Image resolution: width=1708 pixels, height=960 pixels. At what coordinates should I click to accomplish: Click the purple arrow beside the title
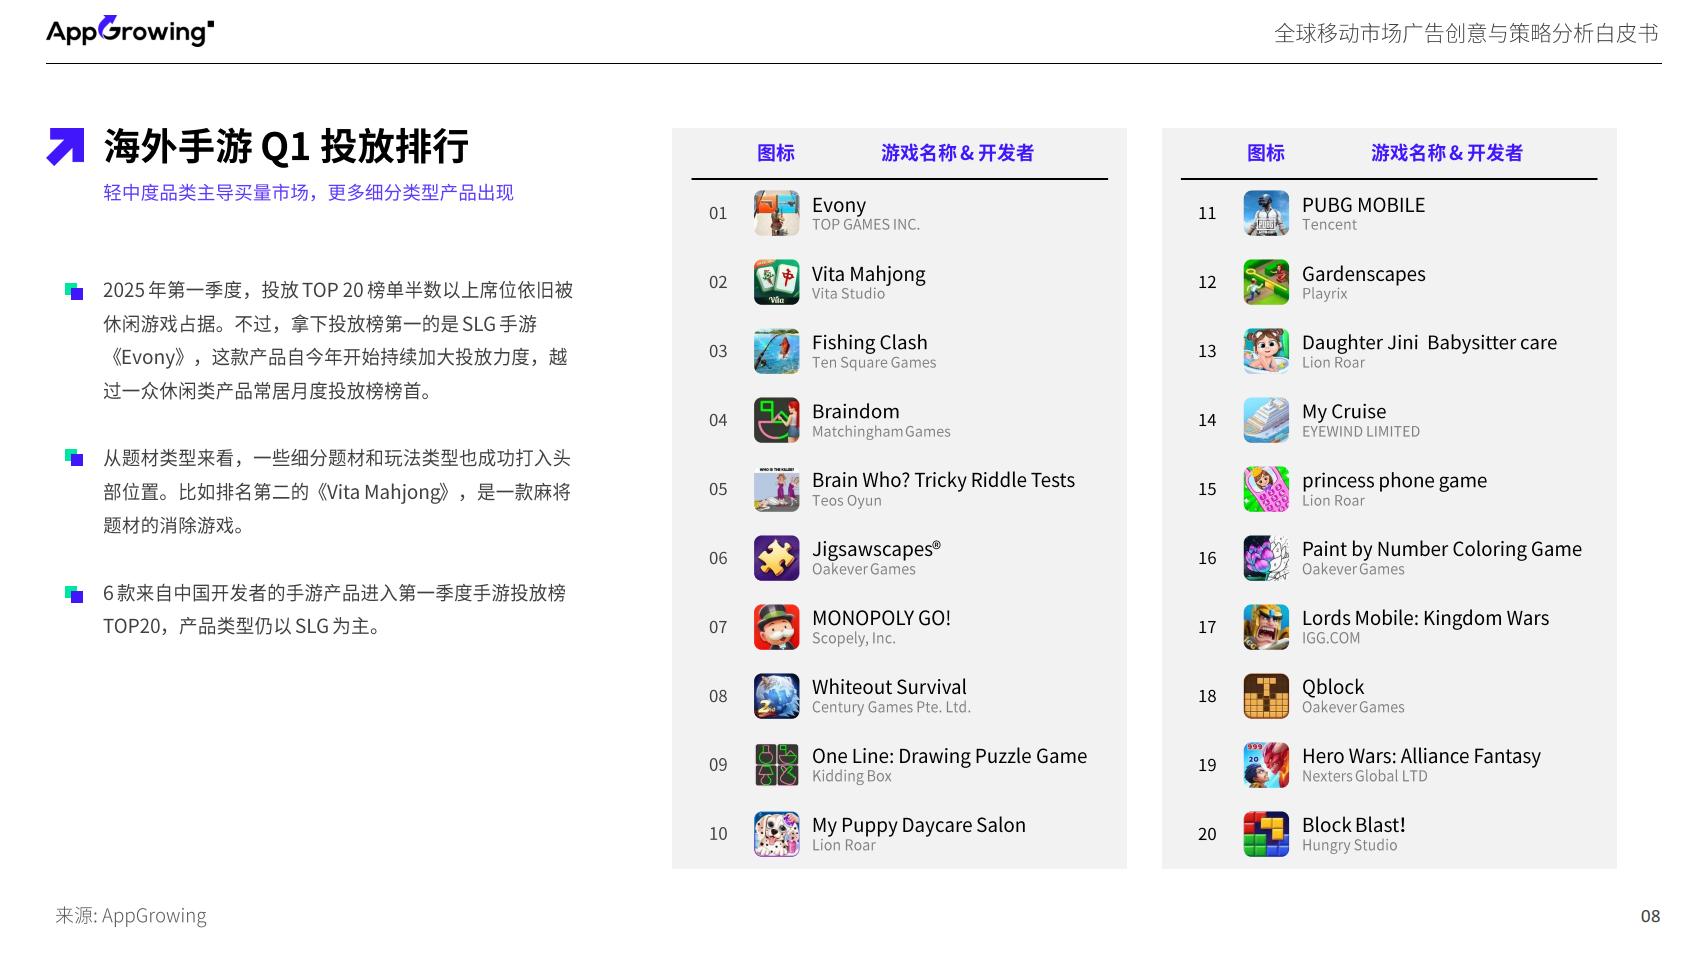coord(66,146)
